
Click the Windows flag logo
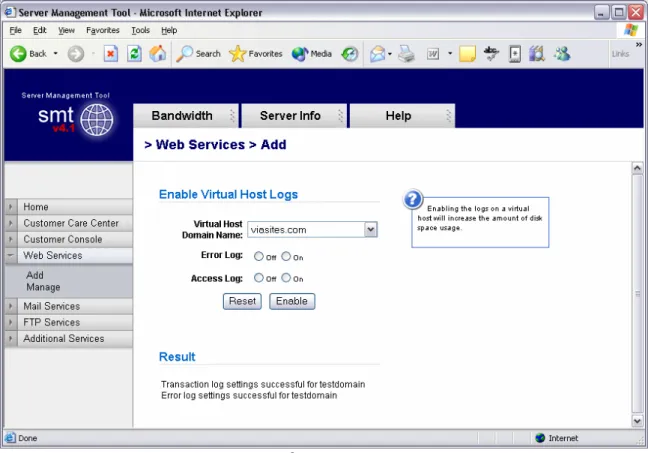pos(631,30)
